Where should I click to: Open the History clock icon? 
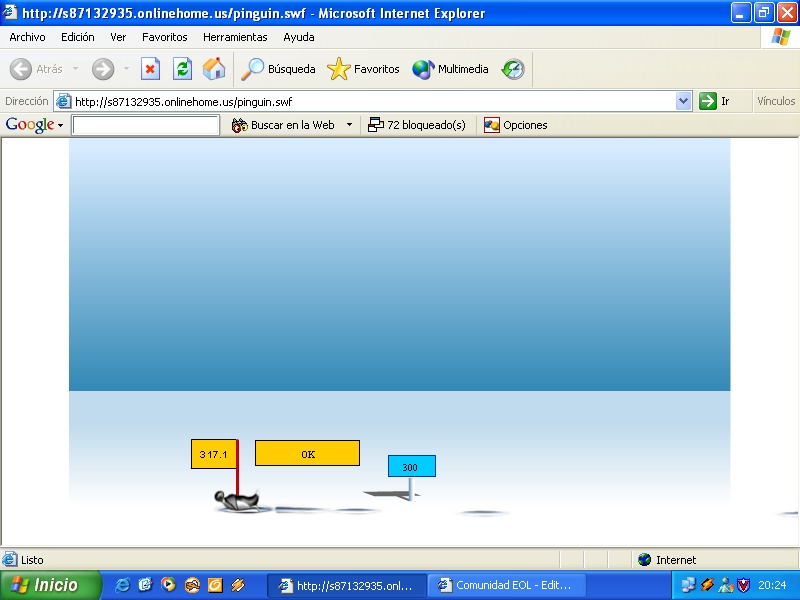pyautogui.click(x=513, y=69)
